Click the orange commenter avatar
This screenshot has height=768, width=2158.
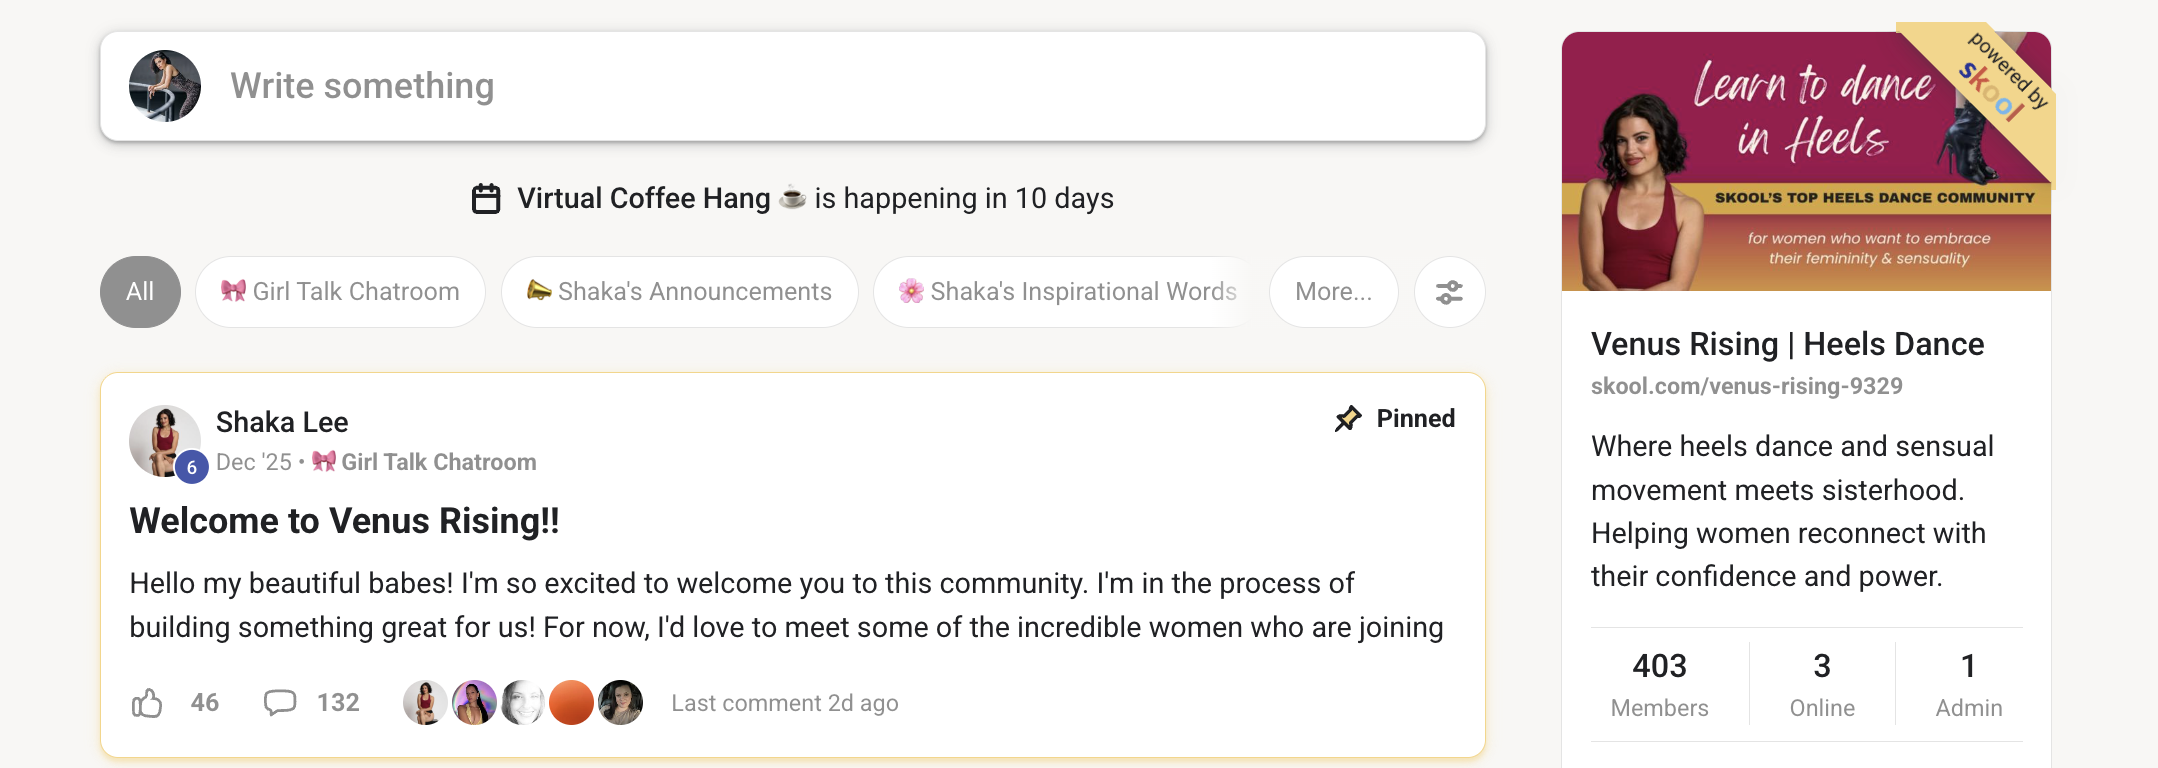572,703
